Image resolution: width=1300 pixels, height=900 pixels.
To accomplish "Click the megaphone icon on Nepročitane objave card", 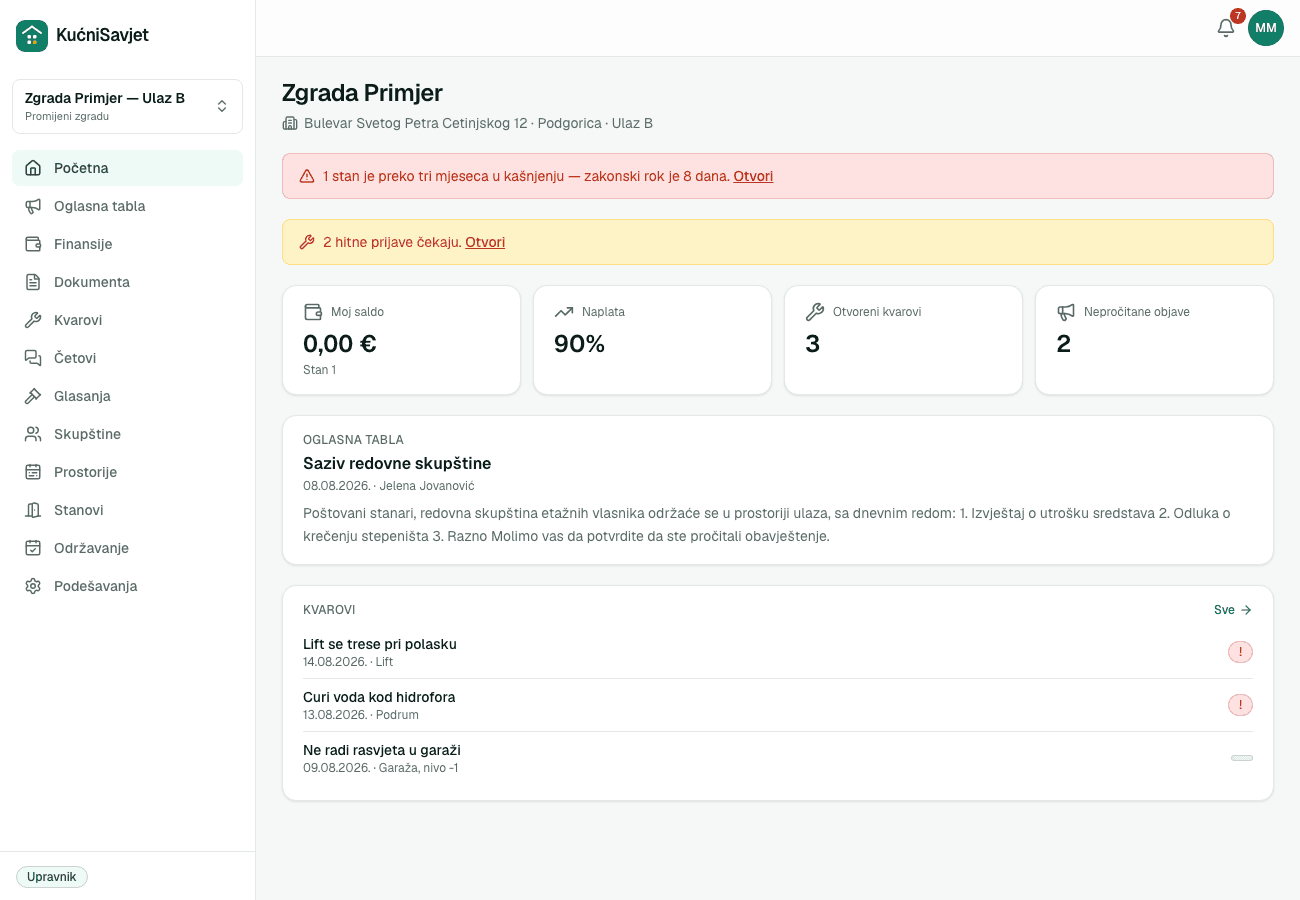I will point(1066,312).
